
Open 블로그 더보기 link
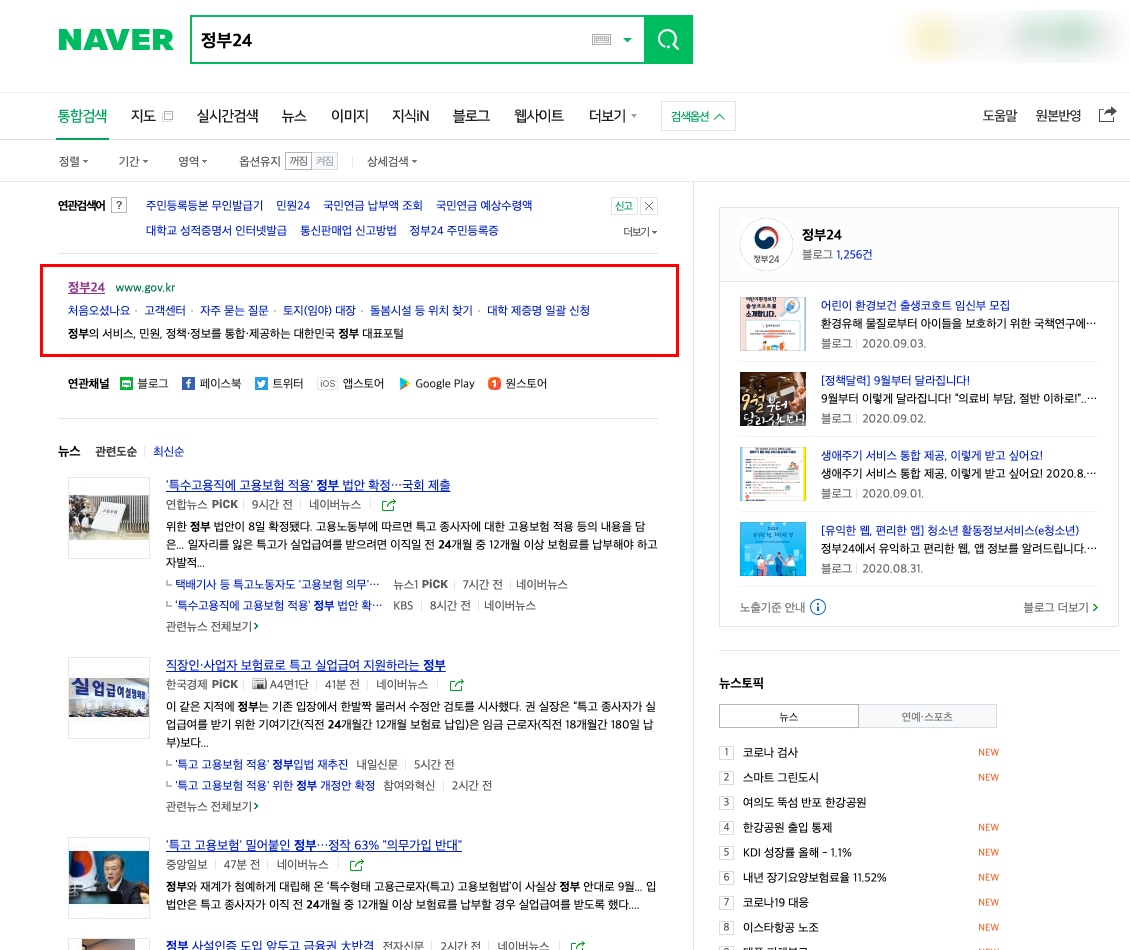pyautogui.click(x=1061, y=608)
